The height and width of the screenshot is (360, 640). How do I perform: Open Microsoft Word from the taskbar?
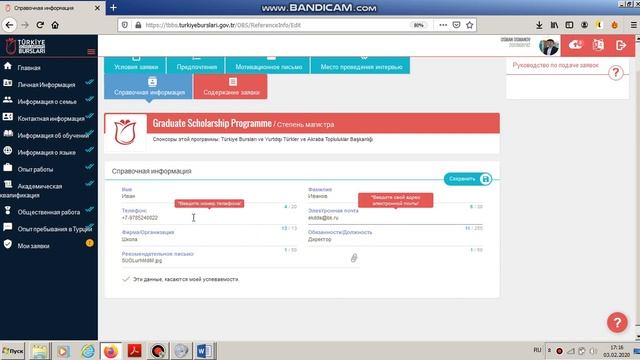[204, 351]
